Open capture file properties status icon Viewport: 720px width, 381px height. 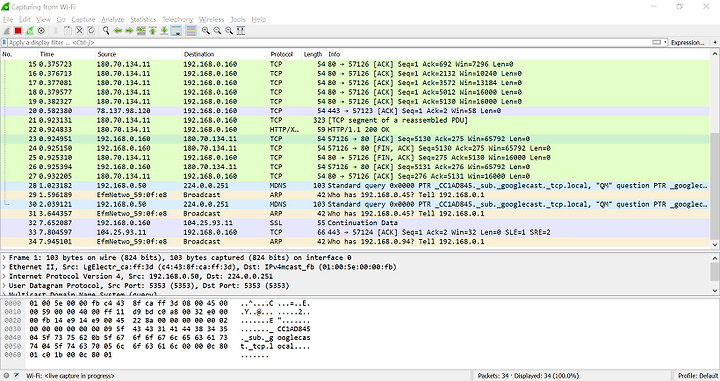coord(17,375)
